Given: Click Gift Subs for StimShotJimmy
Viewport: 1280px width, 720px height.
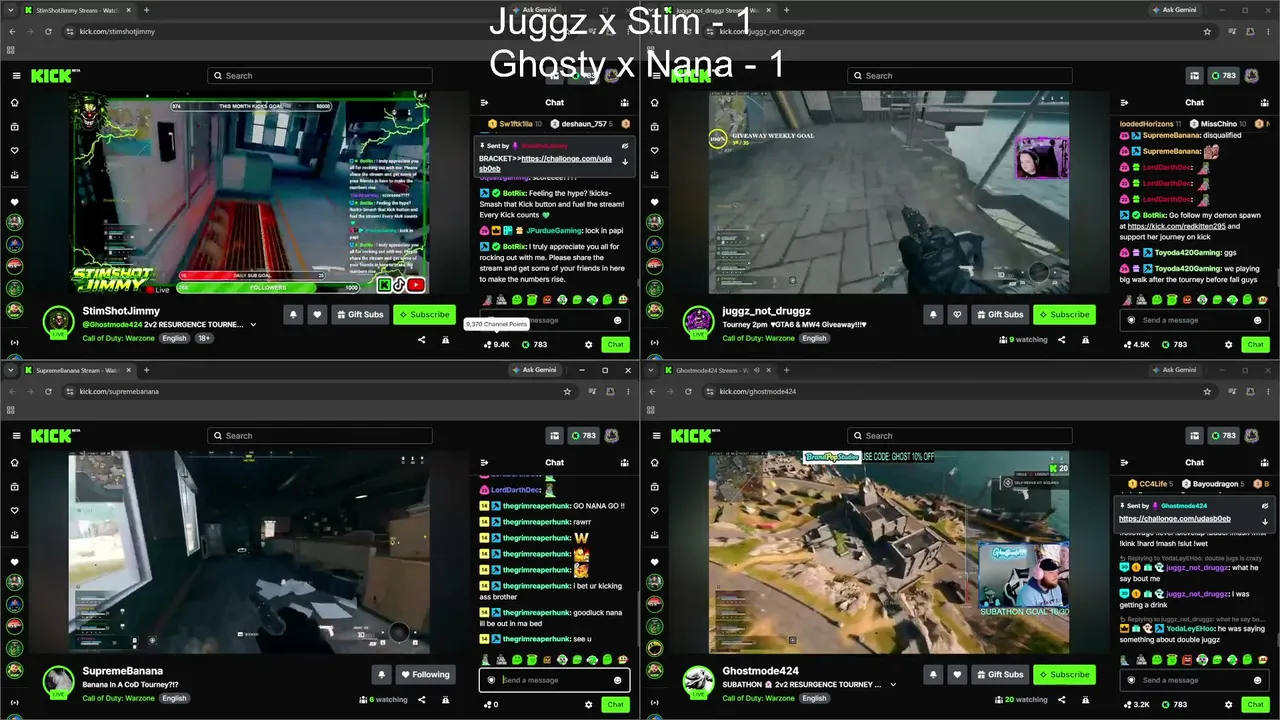Looking at the screenshot, I should click(359, 314).
